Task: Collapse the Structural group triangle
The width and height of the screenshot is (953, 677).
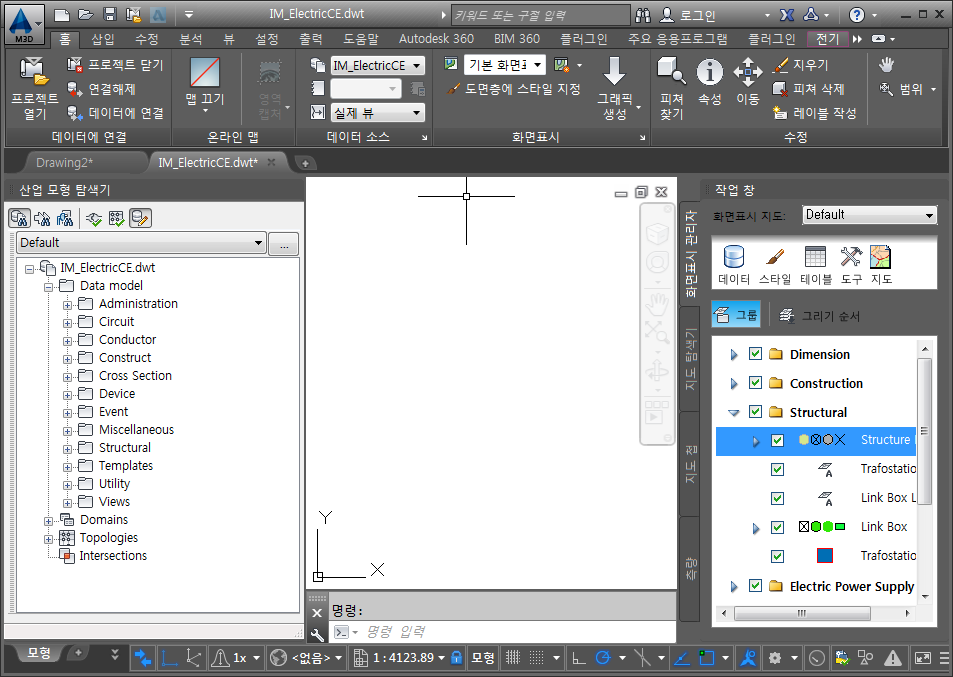Action: (x=734, y=413)
